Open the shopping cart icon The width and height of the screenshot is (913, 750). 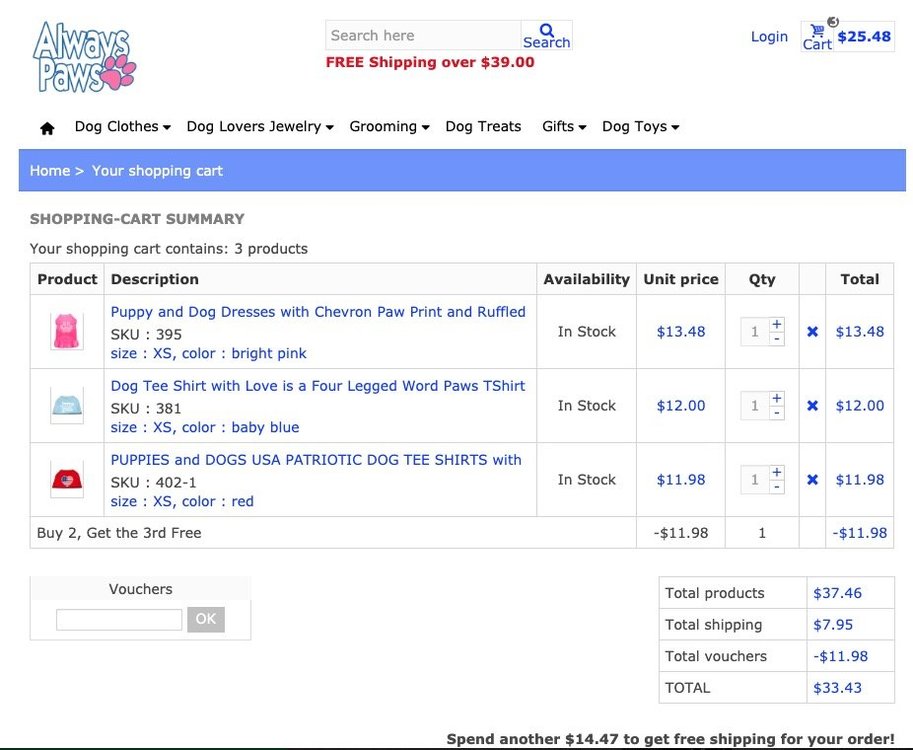(818, 31)
